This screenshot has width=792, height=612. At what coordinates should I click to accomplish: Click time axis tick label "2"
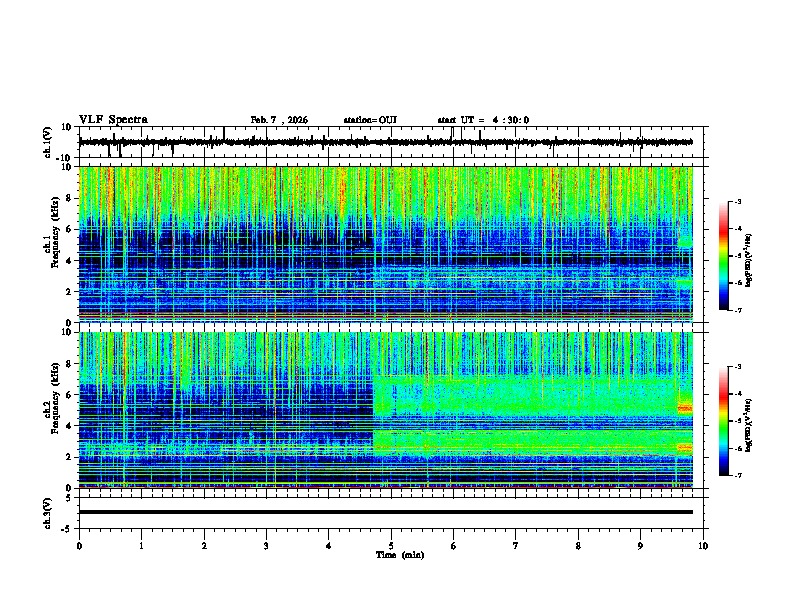(204, 546)
